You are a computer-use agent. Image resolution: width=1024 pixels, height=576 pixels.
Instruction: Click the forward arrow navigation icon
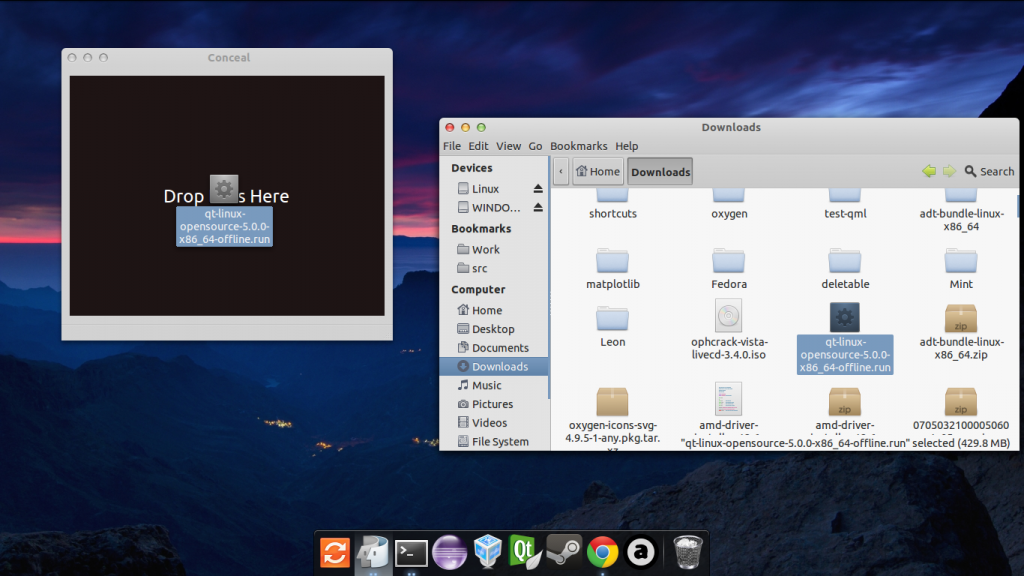(x=948, y=171)
